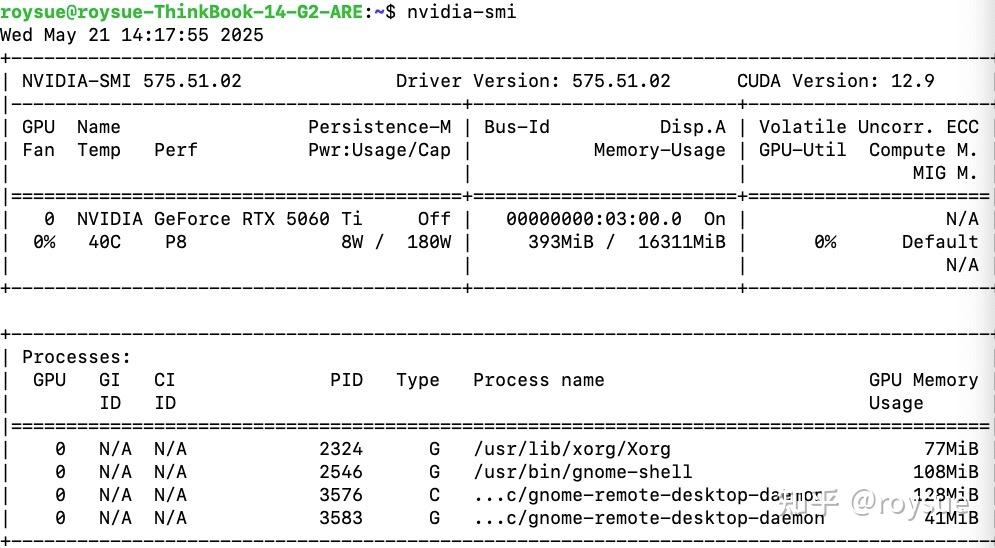Image resolution: width=995 pixels, height=548 pixels.
Task: Click the P8 performance state value
Action: point(176,242)
